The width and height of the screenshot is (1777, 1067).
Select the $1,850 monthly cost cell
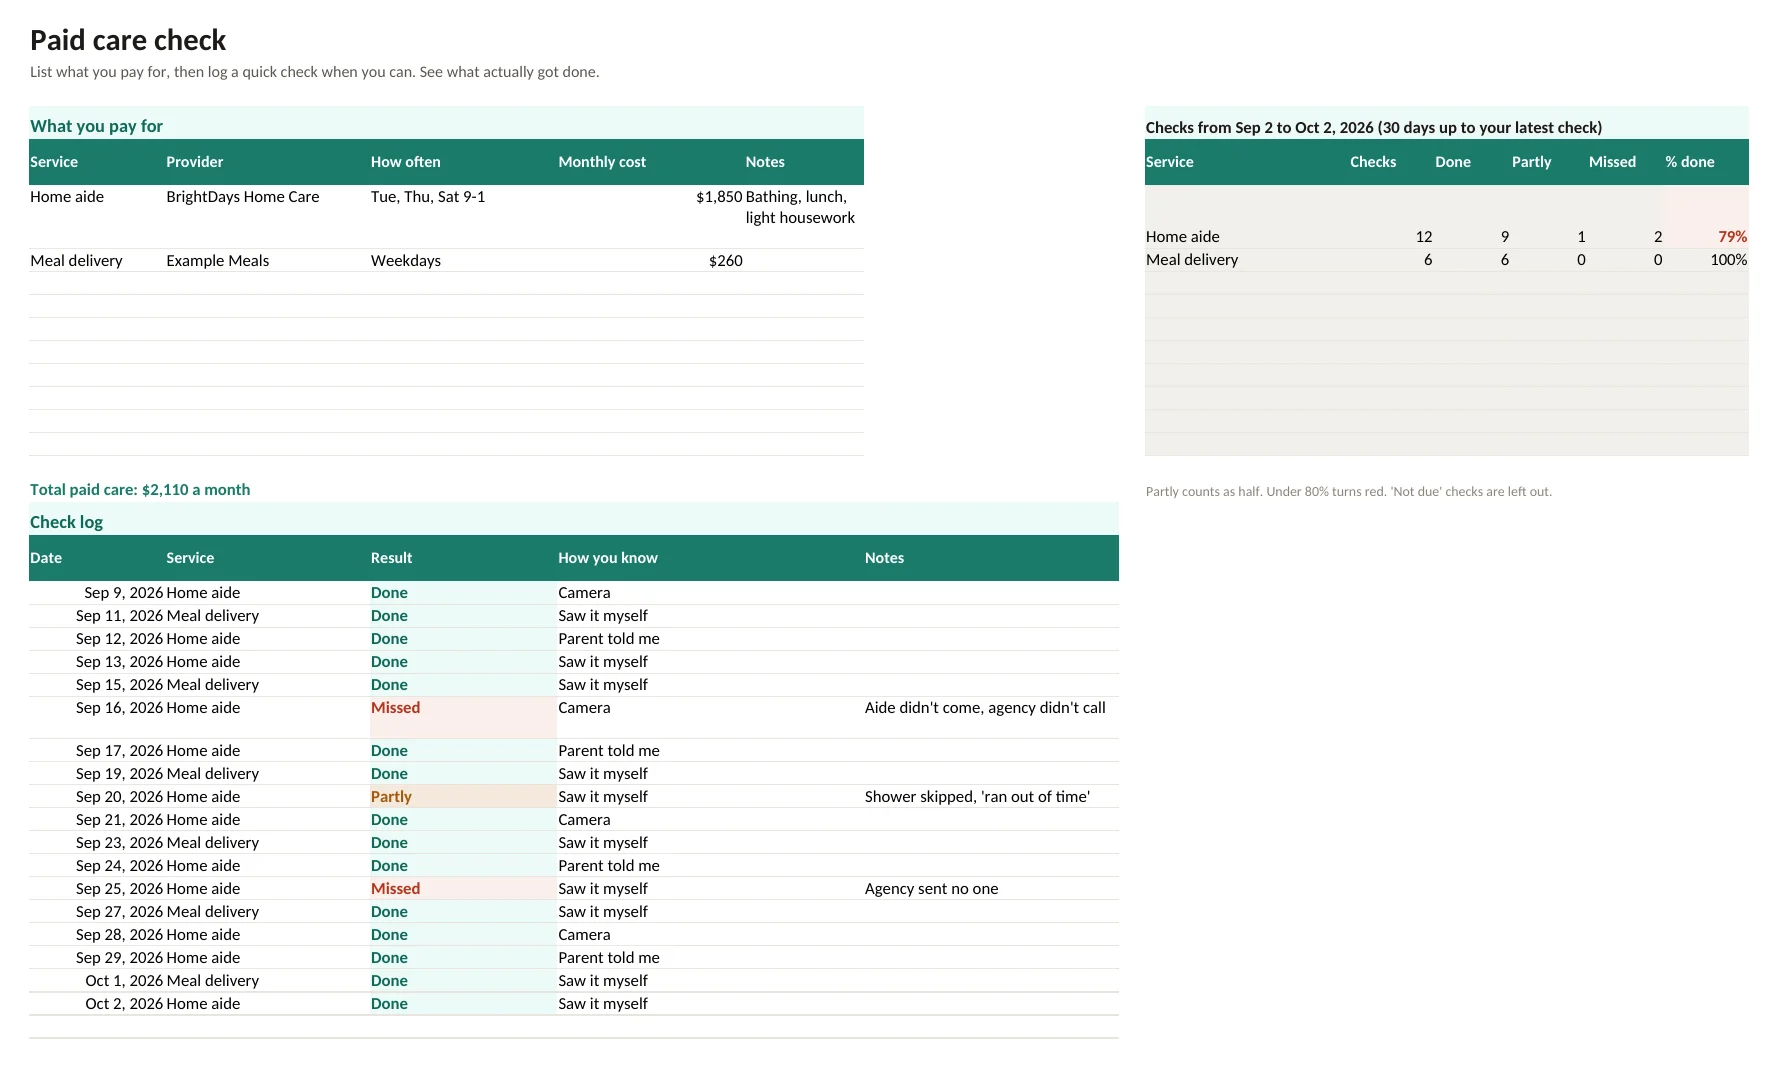click(719, 197)
